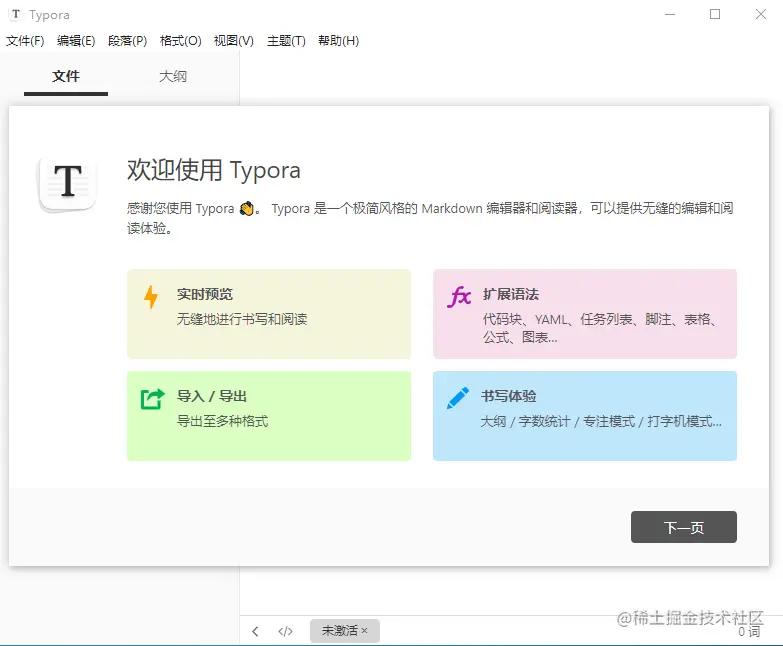Open the 文件(F) menu

pos(25,41)
